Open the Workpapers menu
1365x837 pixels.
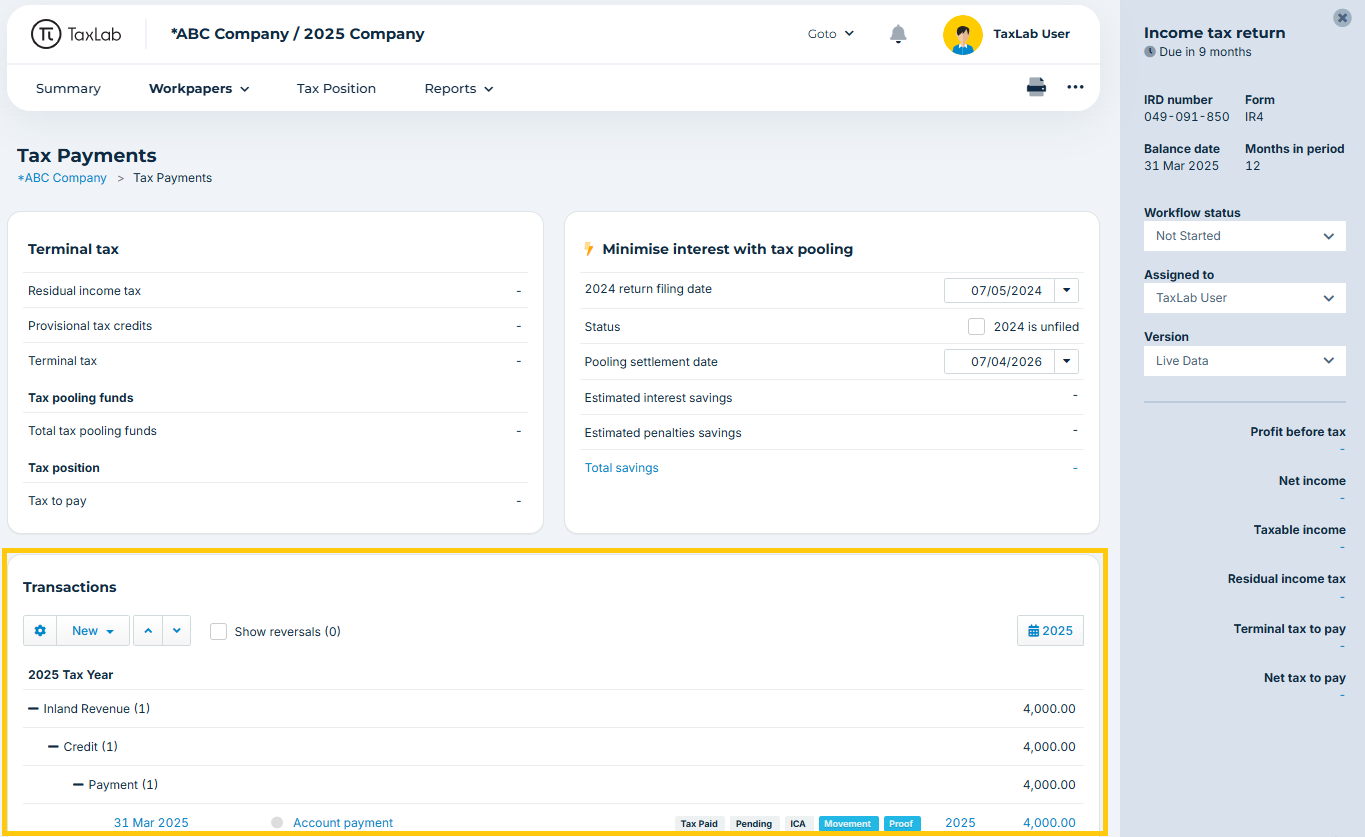tap(199, 89)
